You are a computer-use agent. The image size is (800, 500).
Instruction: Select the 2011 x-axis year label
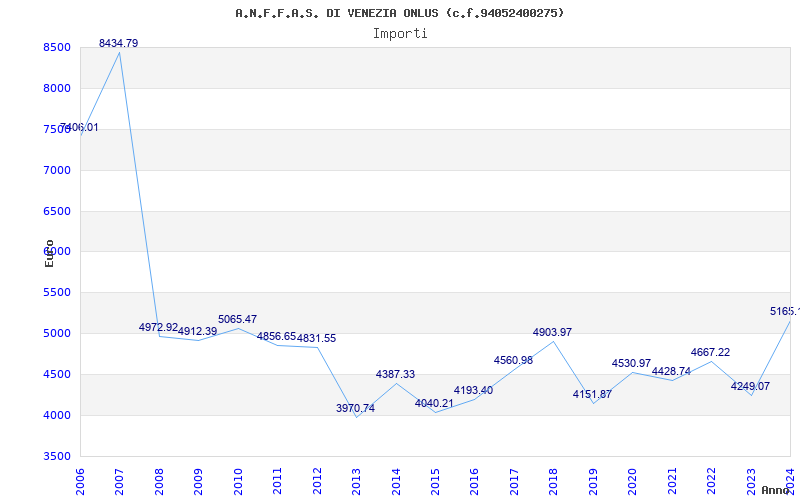[277, 482]
